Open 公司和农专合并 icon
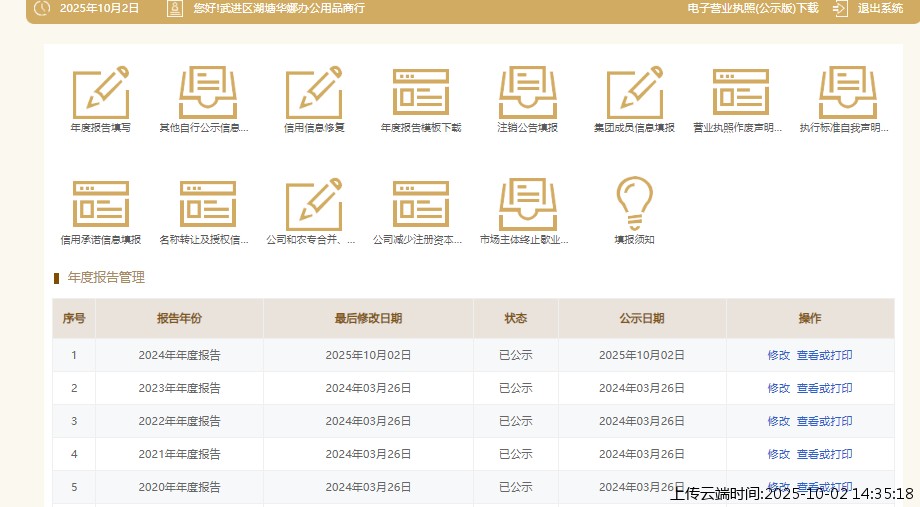The image size is (920, 507). pos(314,206)
